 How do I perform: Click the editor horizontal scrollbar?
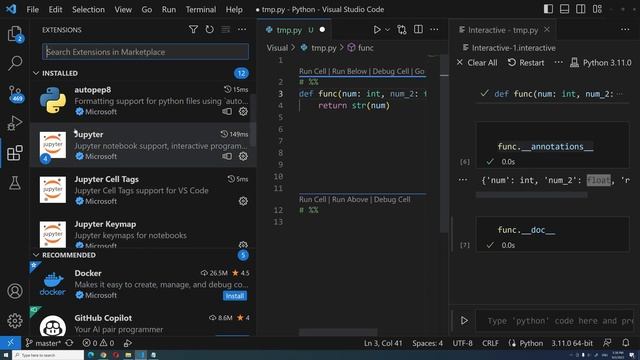tap(338, 332)
